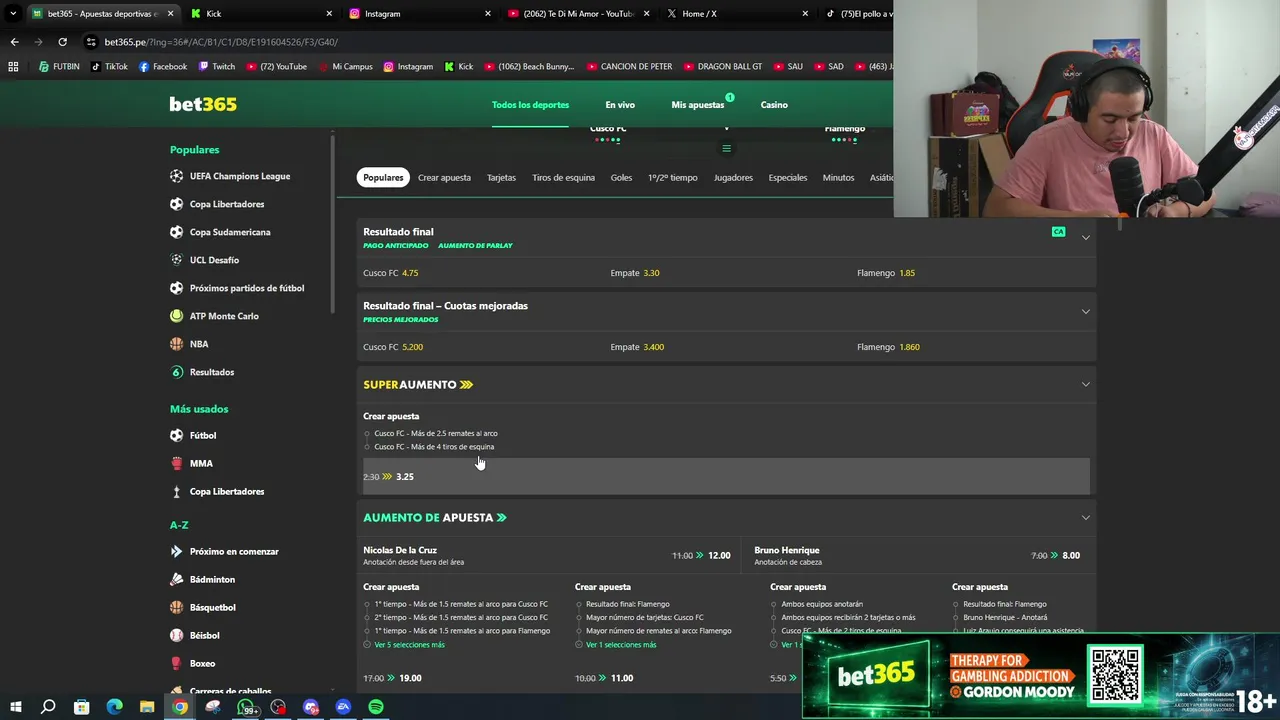The height and width of the screenshot is (720, 1280).
Task: Open Mis apuestas tab
Action: (x=698, y=105)
